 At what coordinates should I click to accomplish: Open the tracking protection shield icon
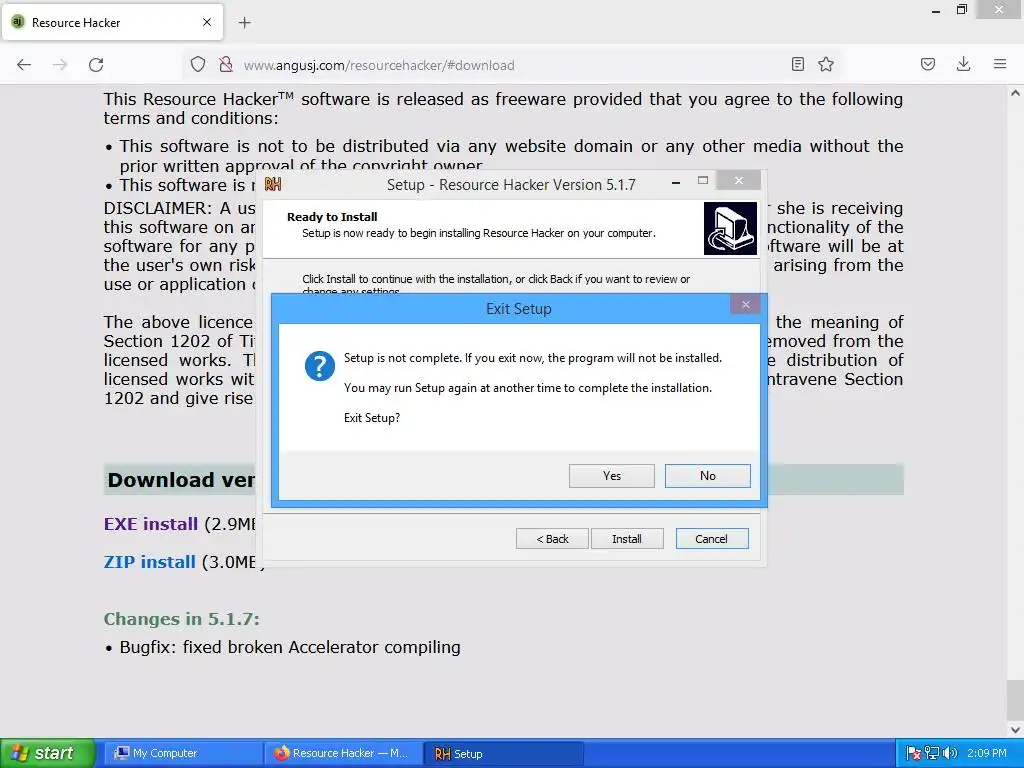coord(198,65)
